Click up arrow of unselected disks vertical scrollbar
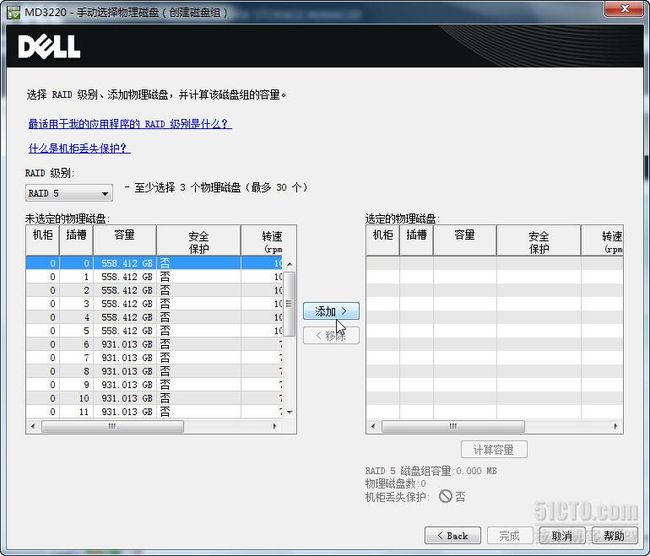The width and height of the screenshot is (650, 556). tap(289, 264)
